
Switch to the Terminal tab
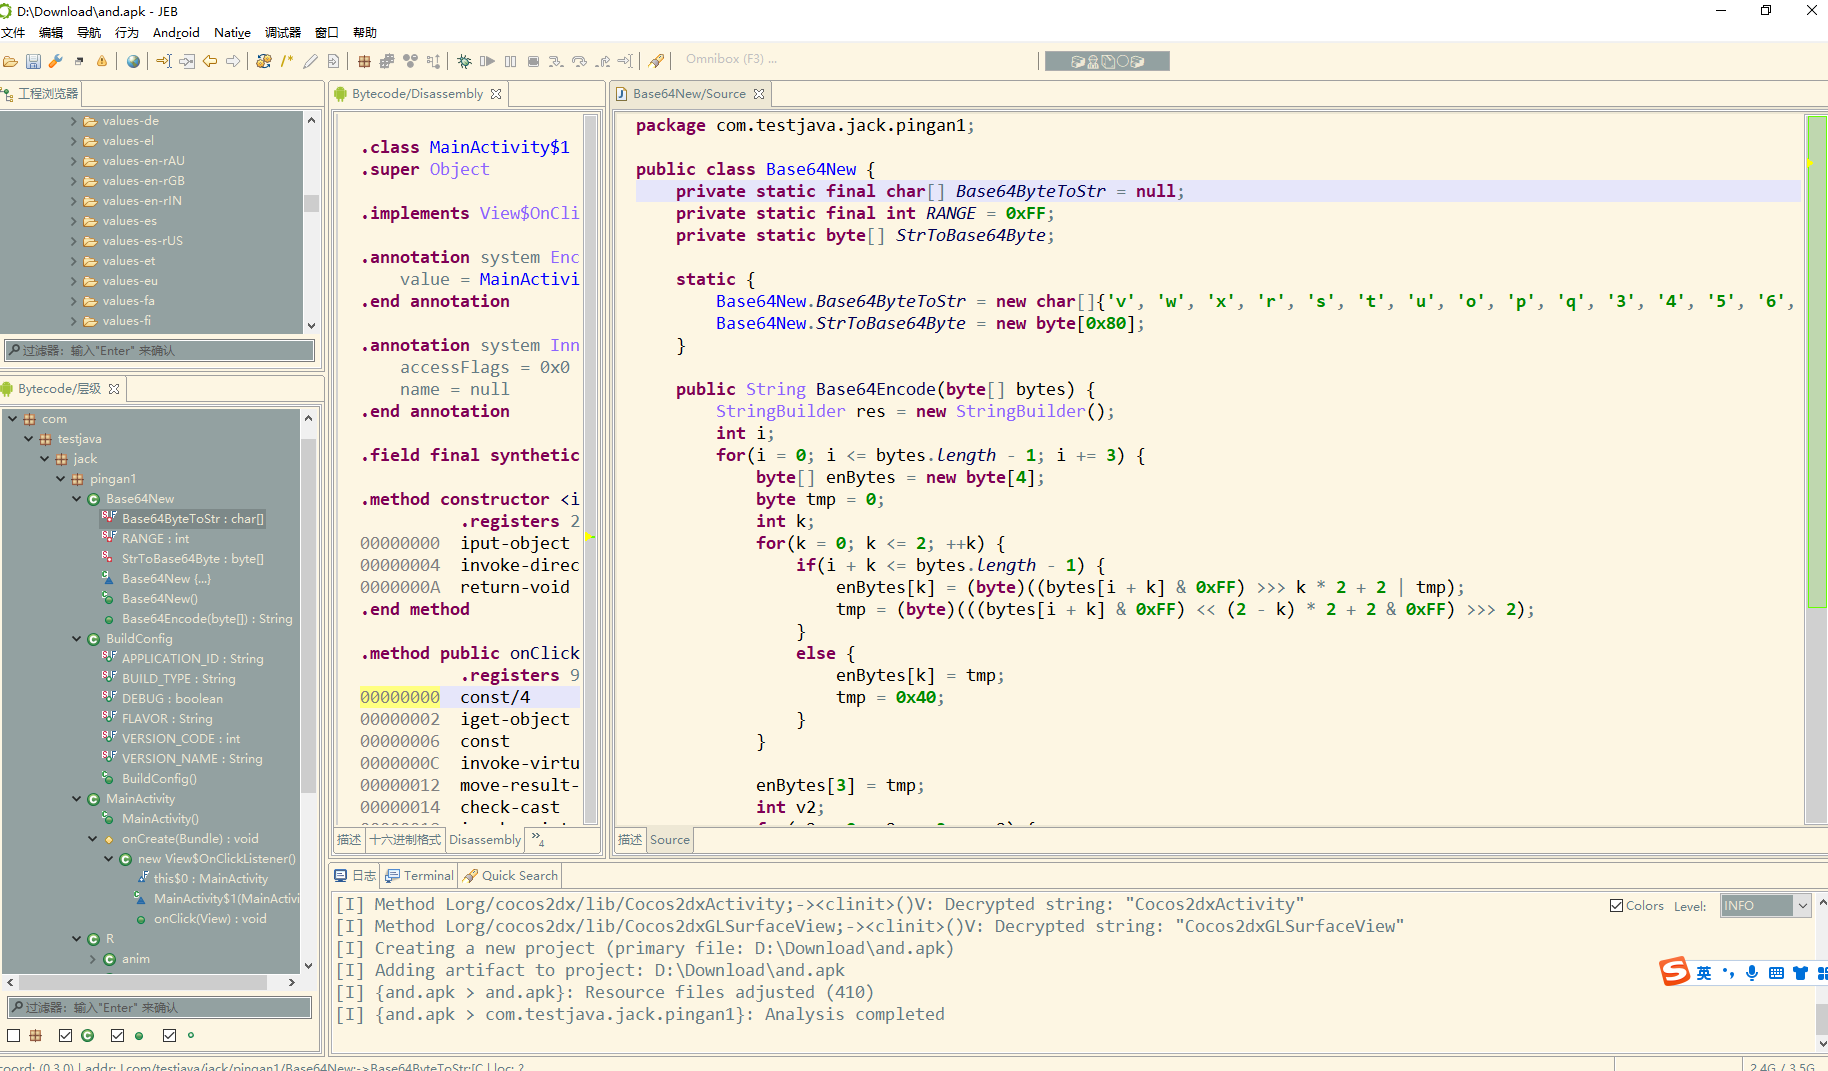420,876
